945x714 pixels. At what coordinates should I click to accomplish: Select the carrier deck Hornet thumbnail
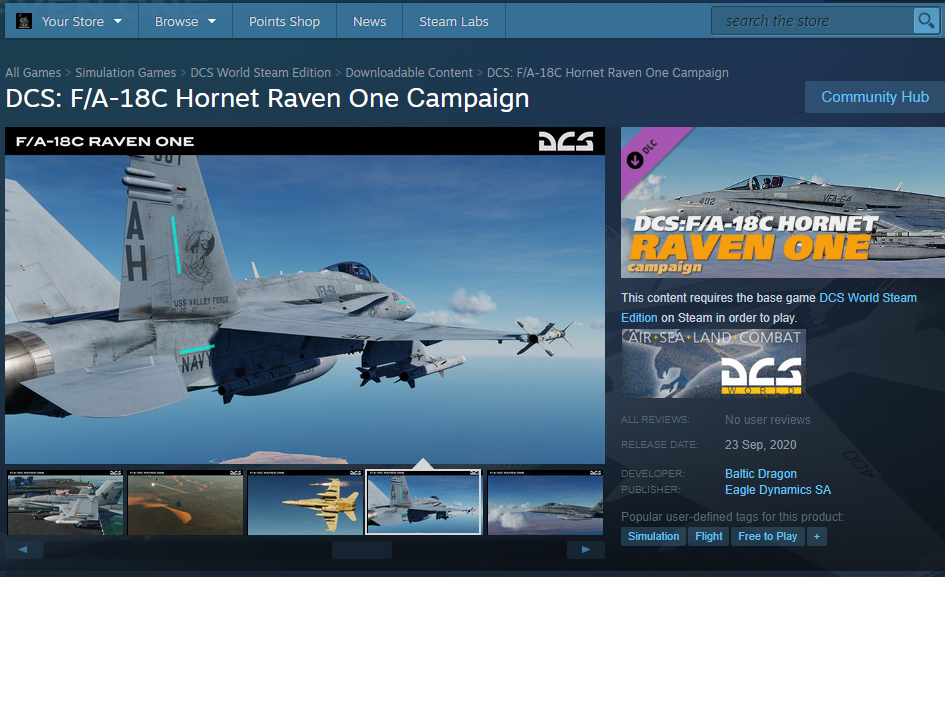point(65,503)
